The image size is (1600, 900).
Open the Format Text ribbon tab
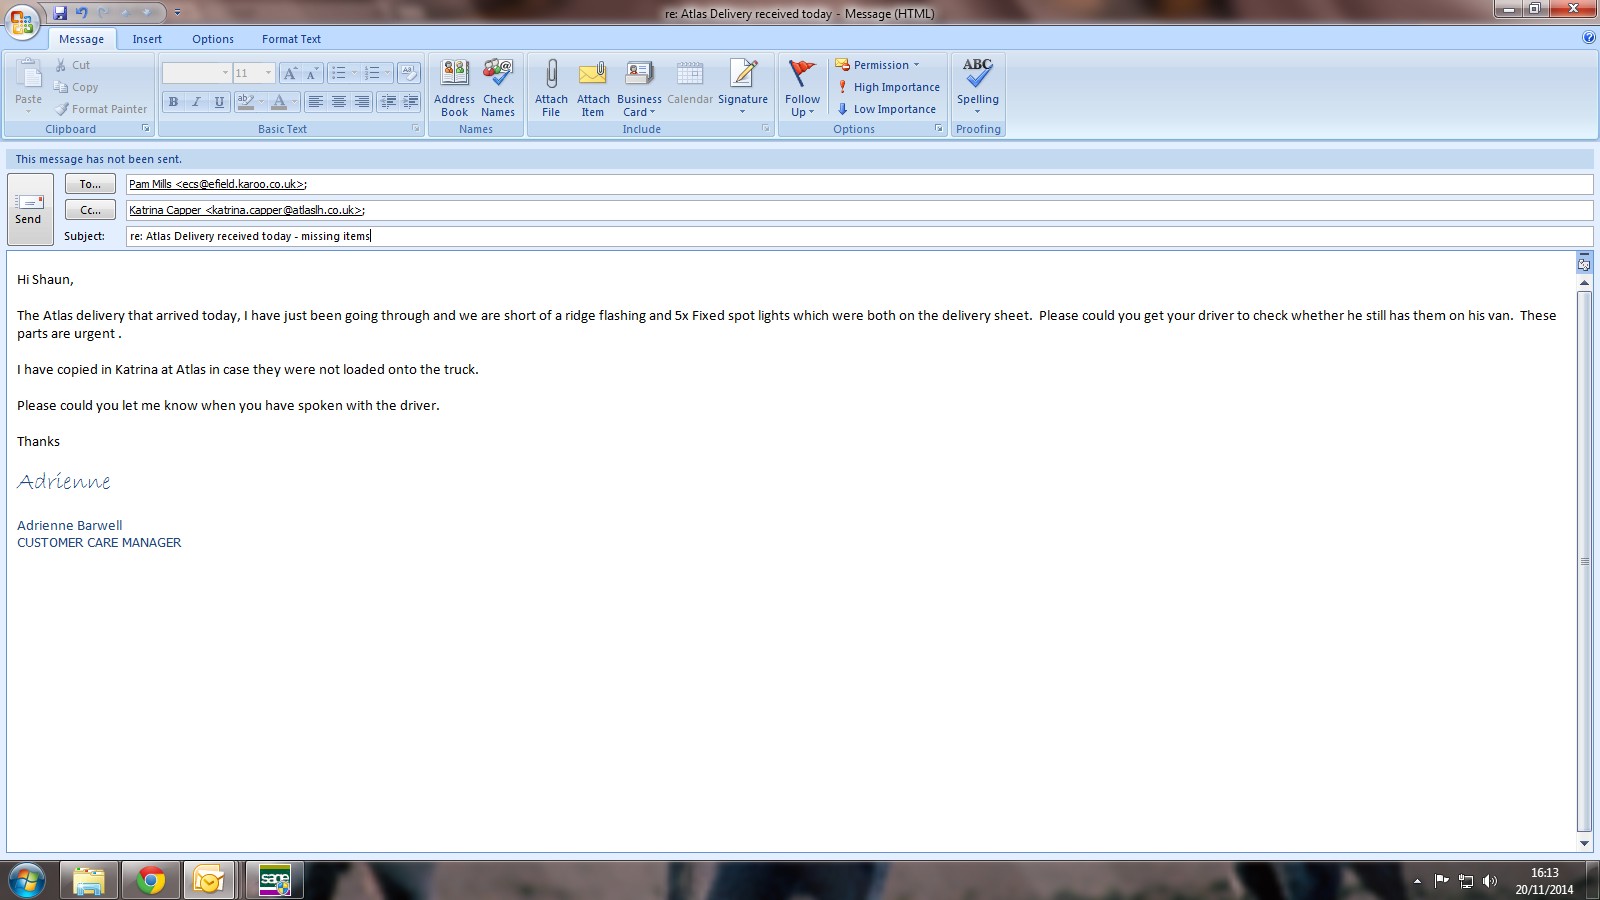pyautogui.click(x=291, y=39)
